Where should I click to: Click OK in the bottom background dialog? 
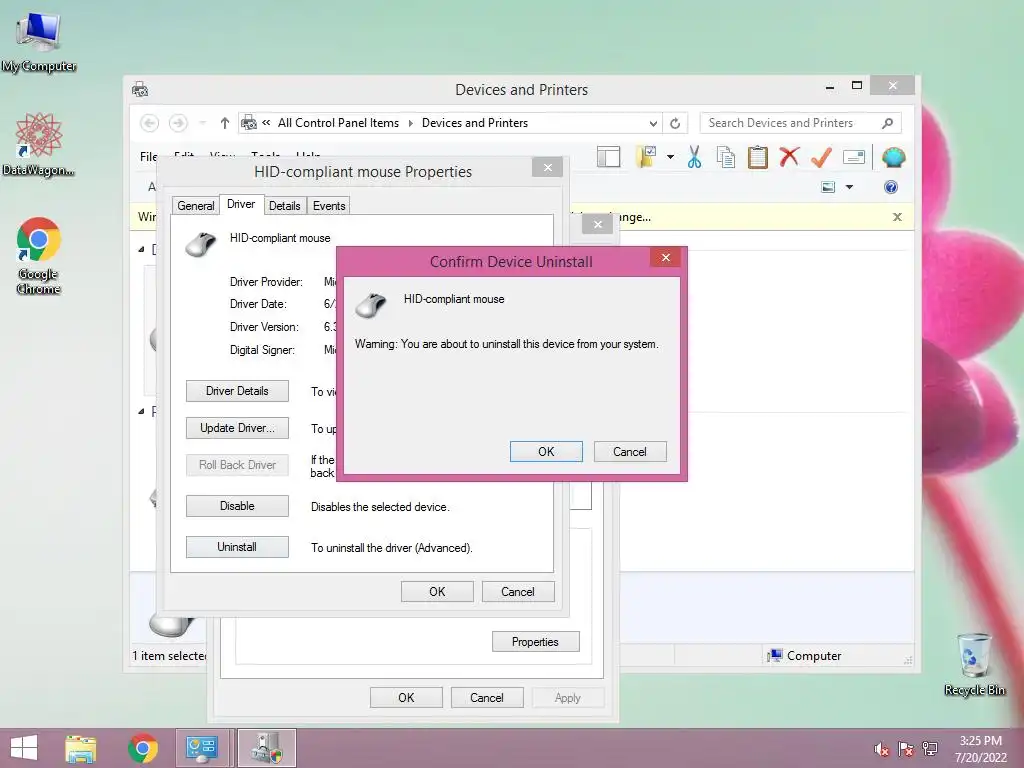tap(406, 697)
